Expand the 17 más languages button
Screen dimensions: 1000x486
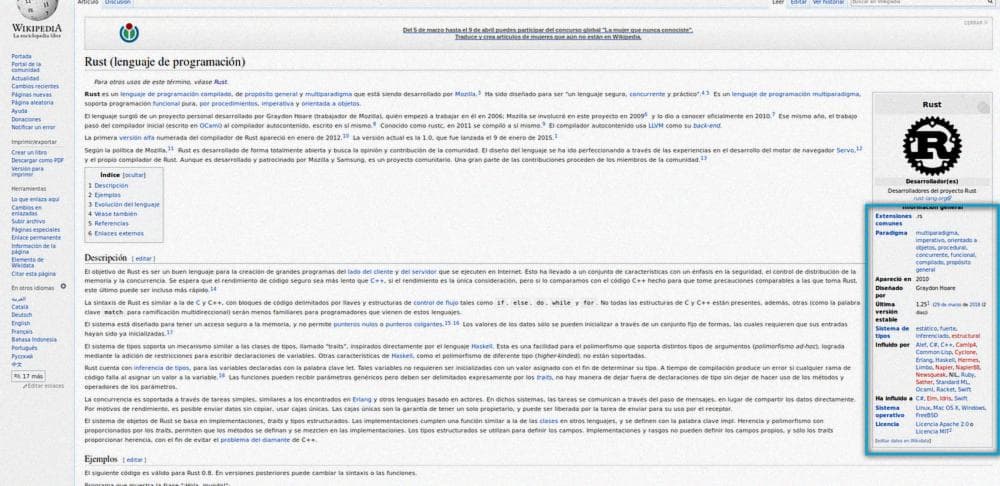pos(28,376)
